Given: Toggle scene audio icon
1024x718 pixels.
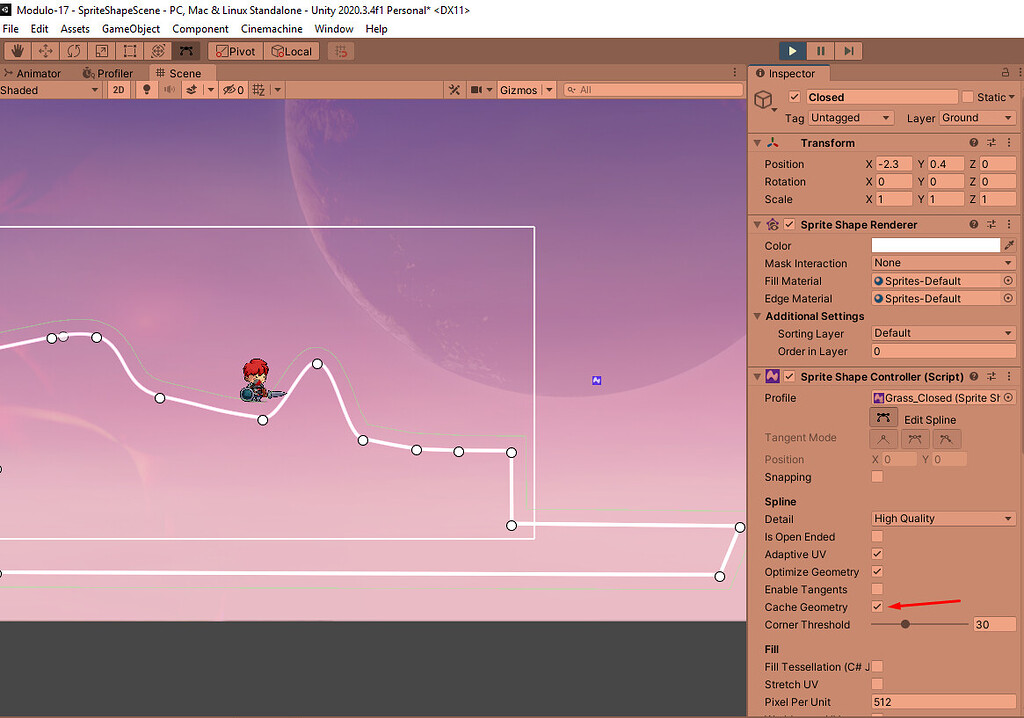Looking at the screenshot, I should pyautogui.click(x=169, y=89).
